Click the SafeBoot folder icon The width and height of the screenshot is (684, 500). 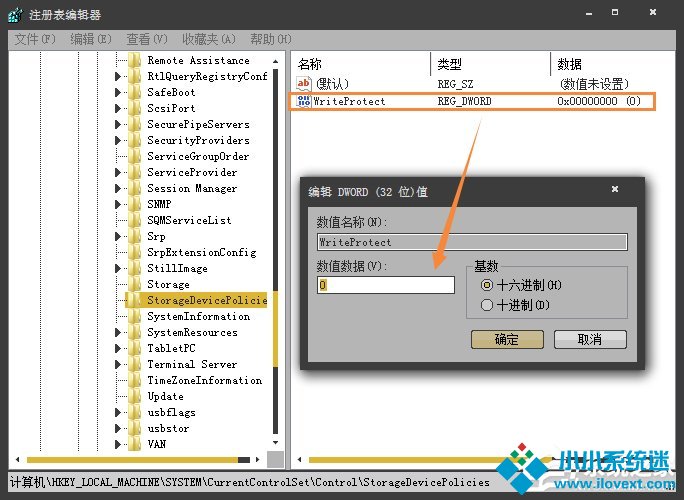135,92
